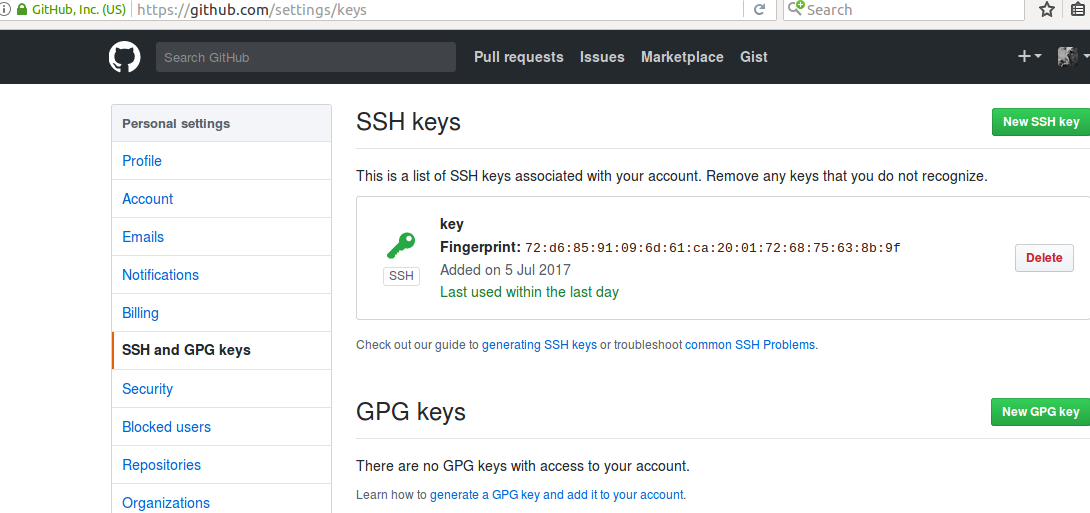This screenshot has width=1090, height=513.
Task: Click 'Last used within the last day'
Action: [529, 292]
